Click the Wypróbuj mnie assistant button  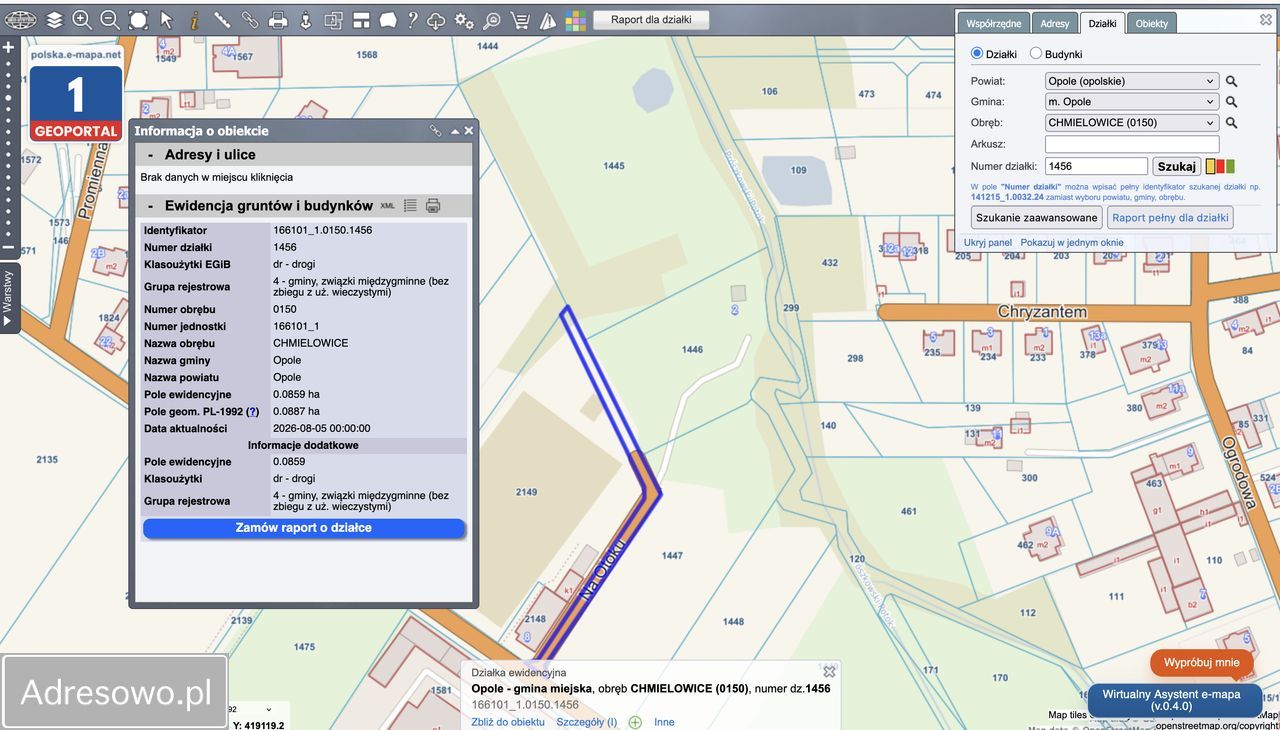tap(1201, 663)
